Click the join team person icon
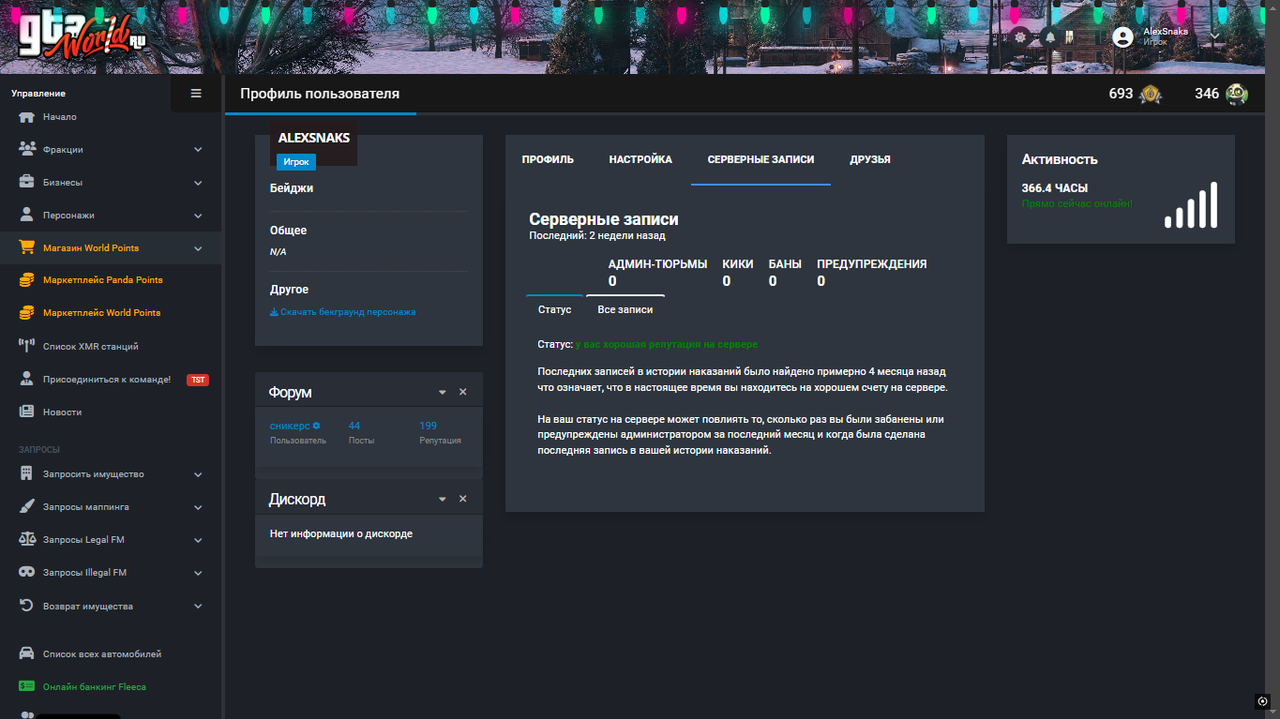 coord(27,380)
